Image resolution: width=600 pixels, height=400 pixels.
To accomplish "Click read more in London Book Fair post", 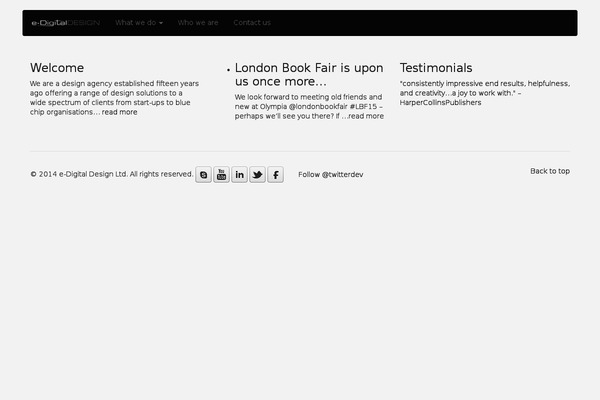I will coord(366,116).
